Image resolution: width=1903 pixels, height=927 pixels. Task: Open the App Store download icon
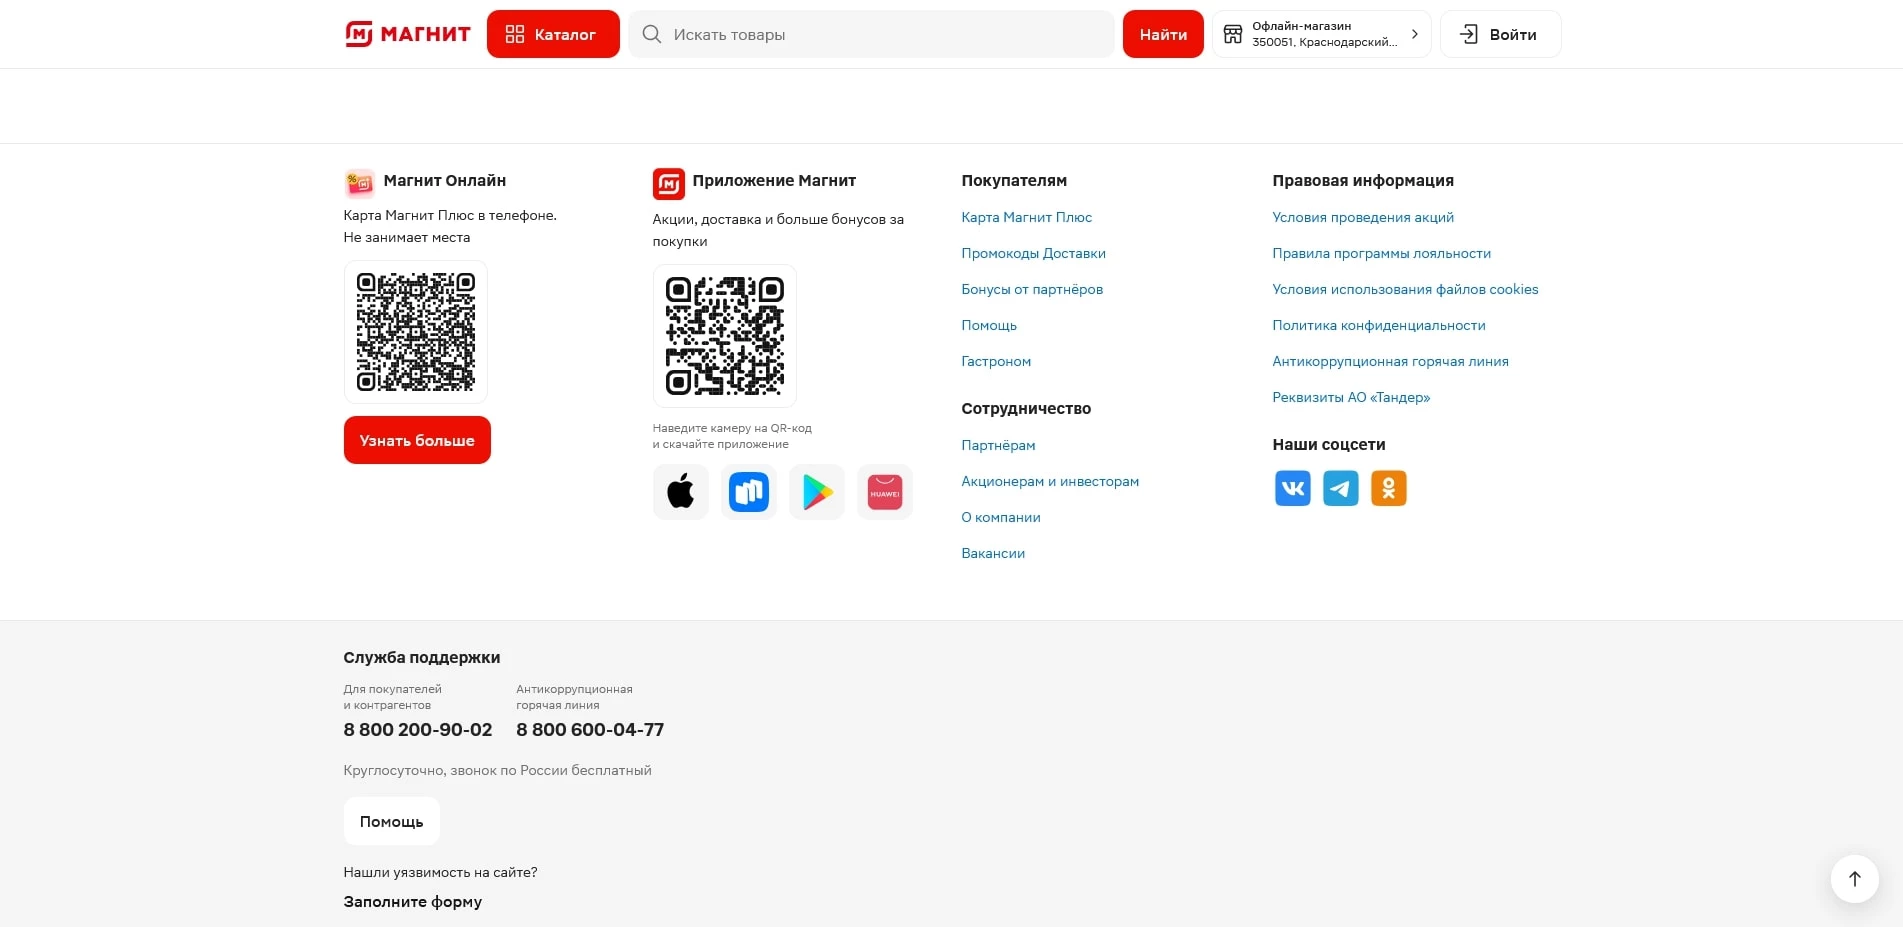point(680,492)
